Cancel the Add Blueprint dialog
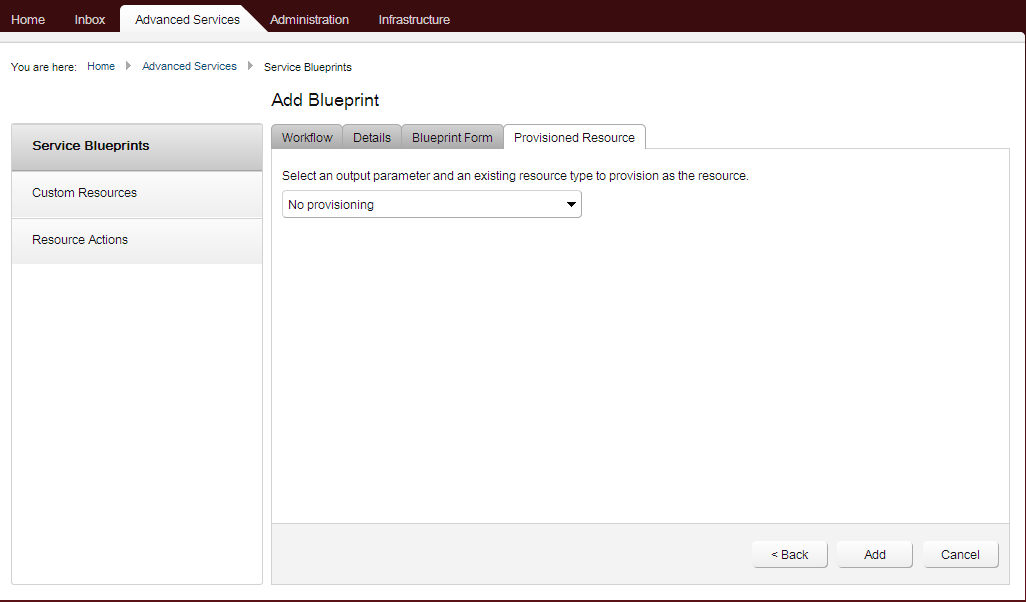Screen dimensions: 1026x602 pos(959,554)
